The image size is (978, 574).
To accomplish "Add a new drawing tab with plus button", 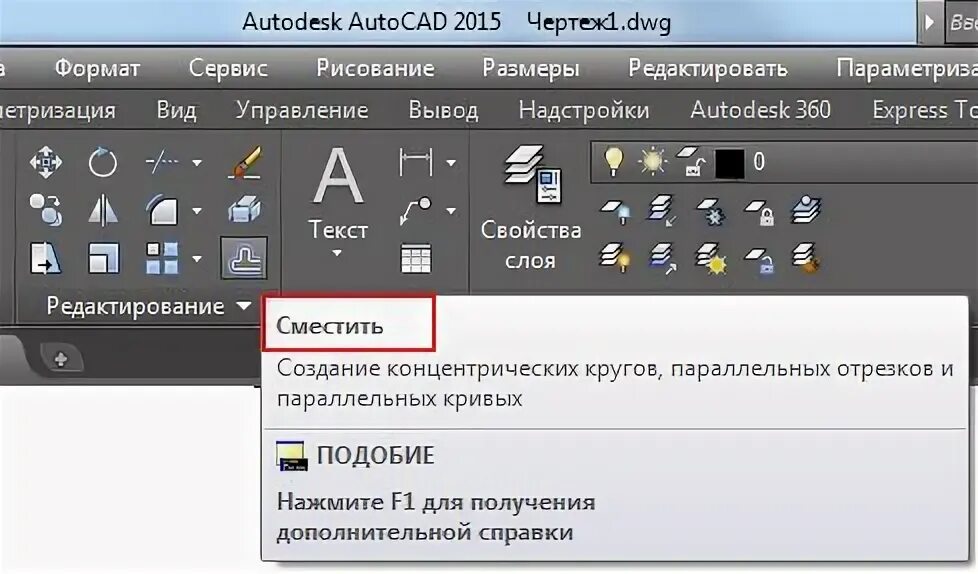I will coord(61,359).
